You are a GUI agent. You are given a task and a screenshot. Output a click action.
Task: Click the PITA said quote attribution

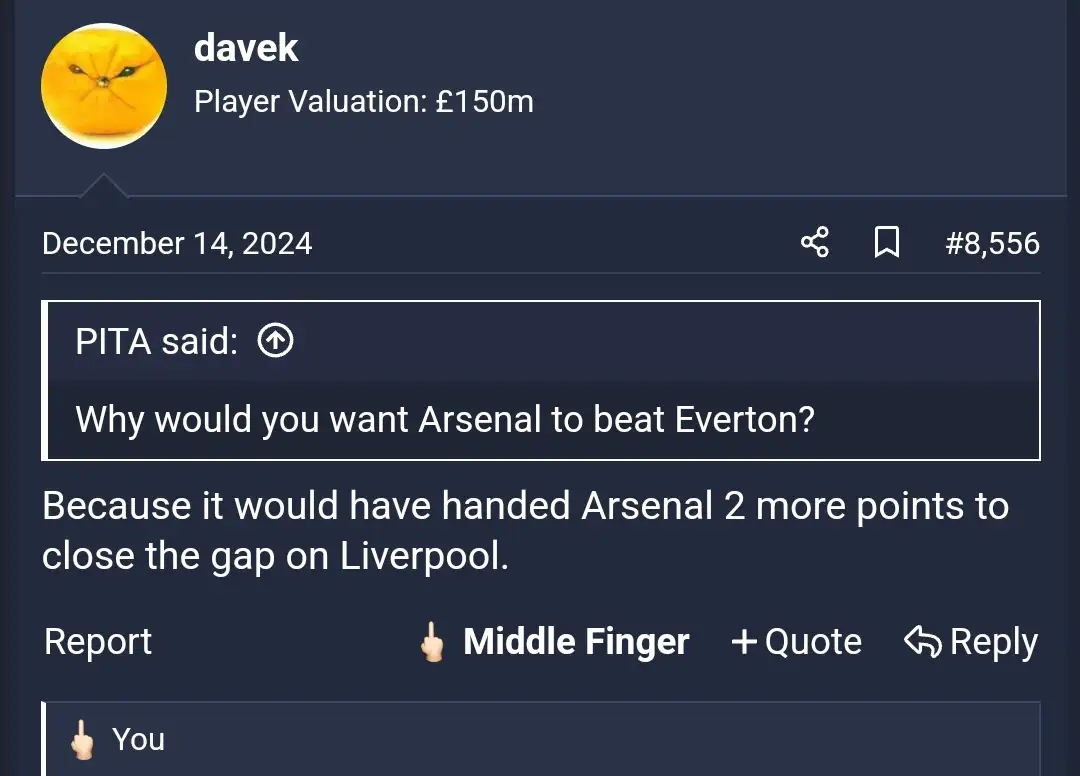[157, 342]
